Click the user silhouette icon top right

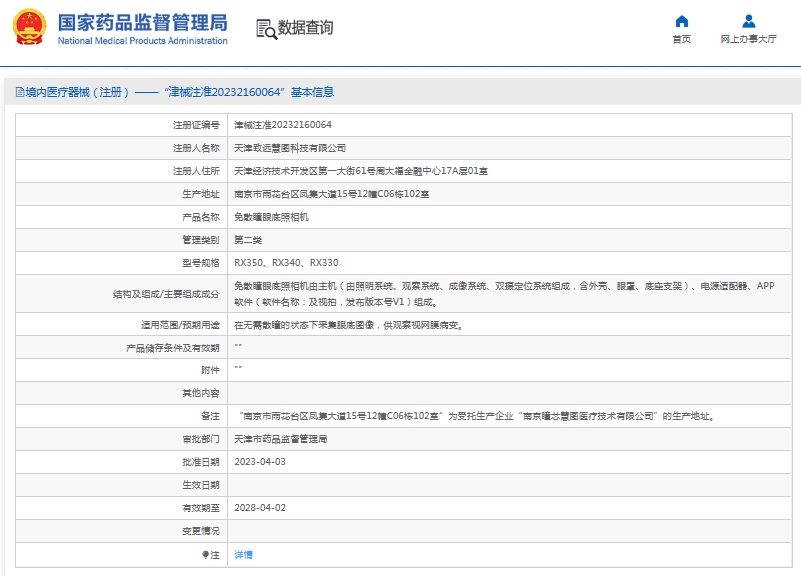click(748, 22)
